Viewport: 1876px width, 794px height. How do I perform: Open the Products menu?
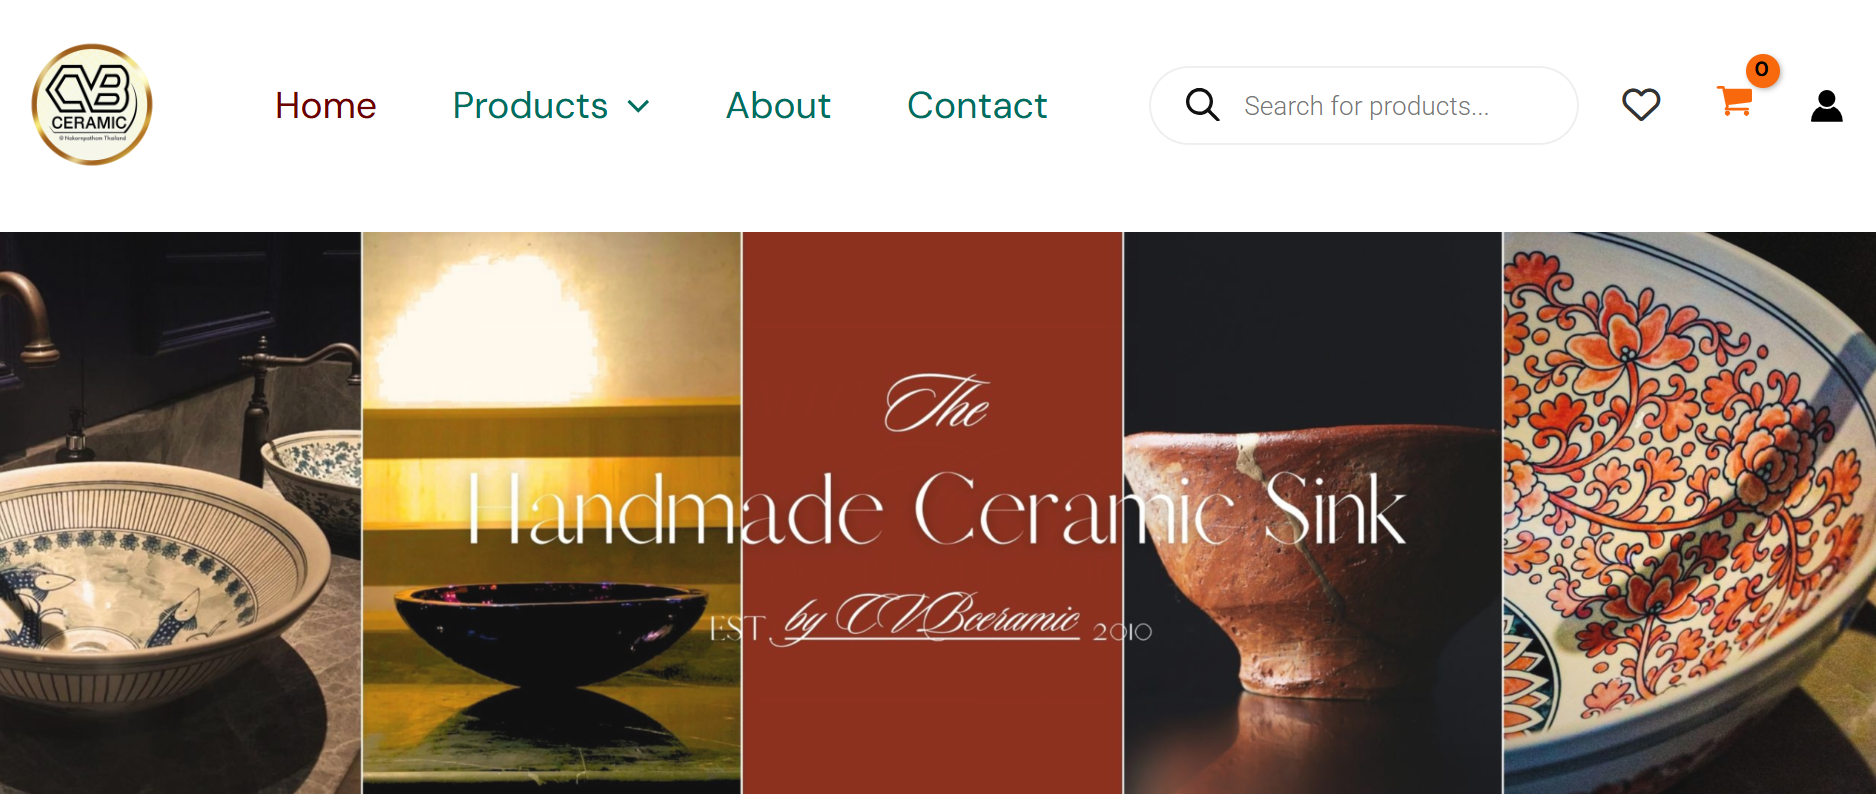[x=530, y=105]
